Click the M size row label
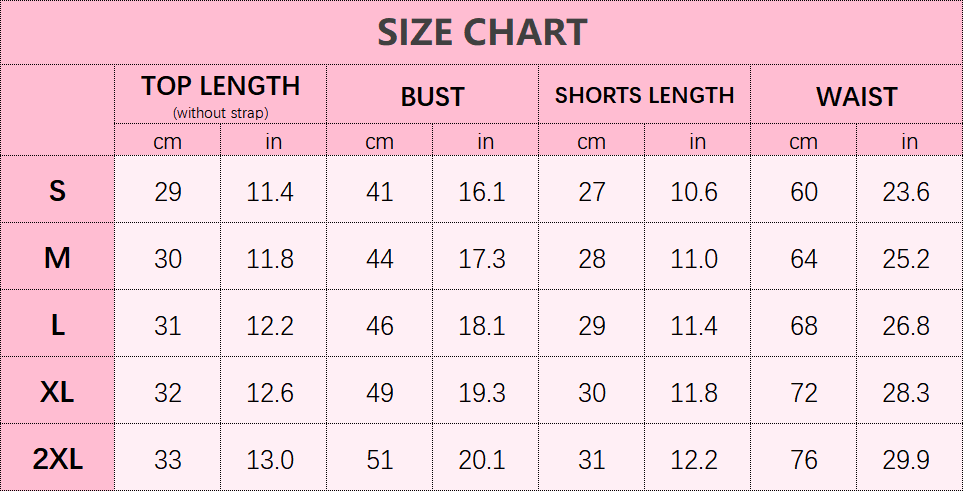The width and height of the screenshot is (963, 491). coord(57,258)
